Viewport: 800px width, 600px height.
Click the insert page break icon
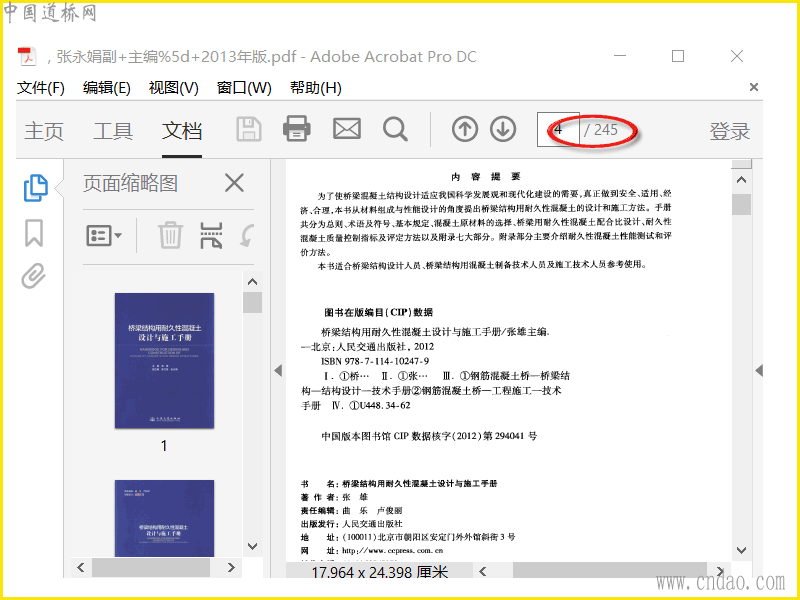[211, 235]
